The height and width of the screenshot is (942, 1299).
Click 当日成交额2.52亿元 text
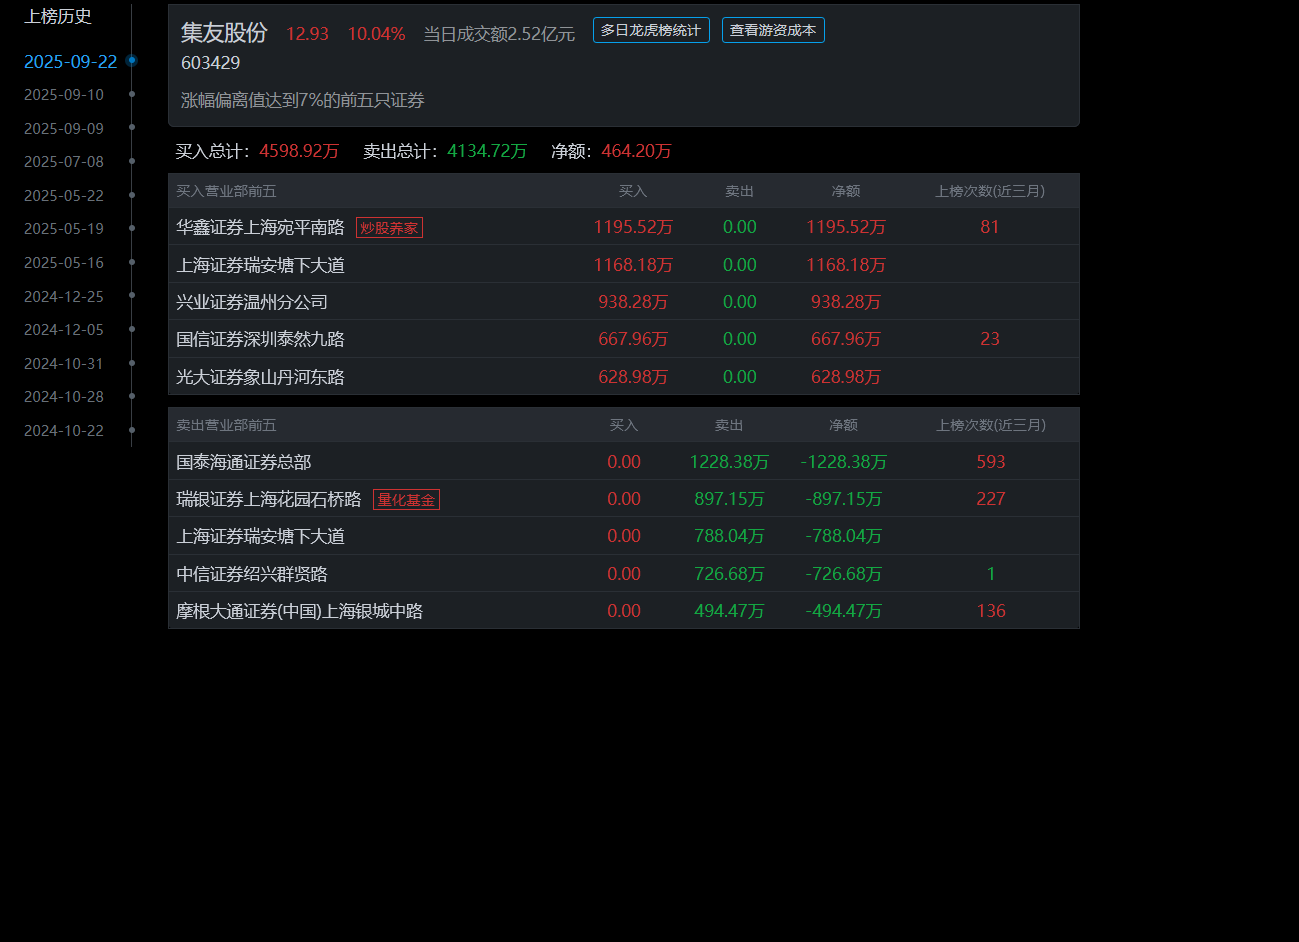point(499,34)
